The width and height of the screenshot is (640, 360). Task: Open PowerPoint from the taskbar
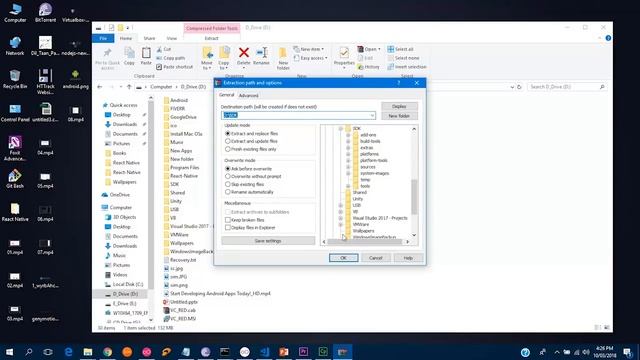pos(284,352)
